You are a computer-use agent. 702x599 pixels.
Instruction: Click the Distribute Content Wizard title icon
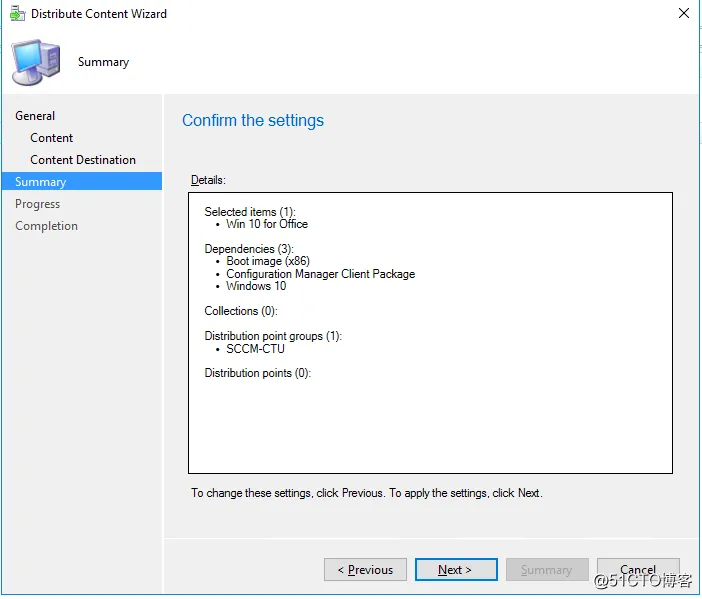pyautogui.click(x=17, y=14)
